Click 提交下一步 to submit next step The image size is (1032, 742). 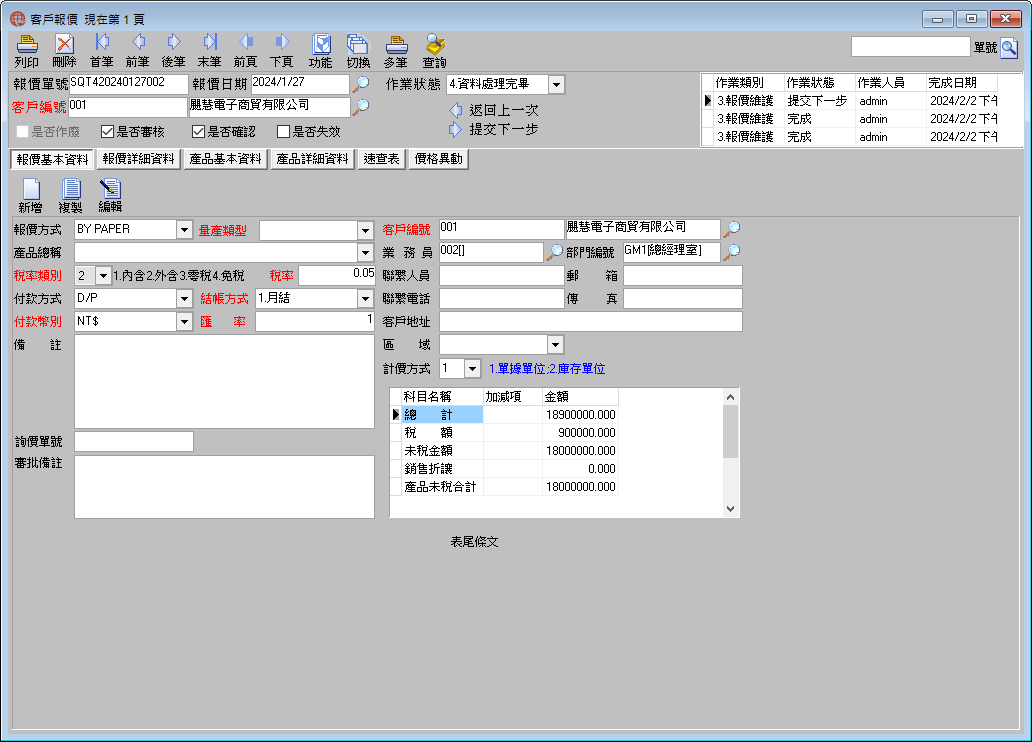coord(494,130)
